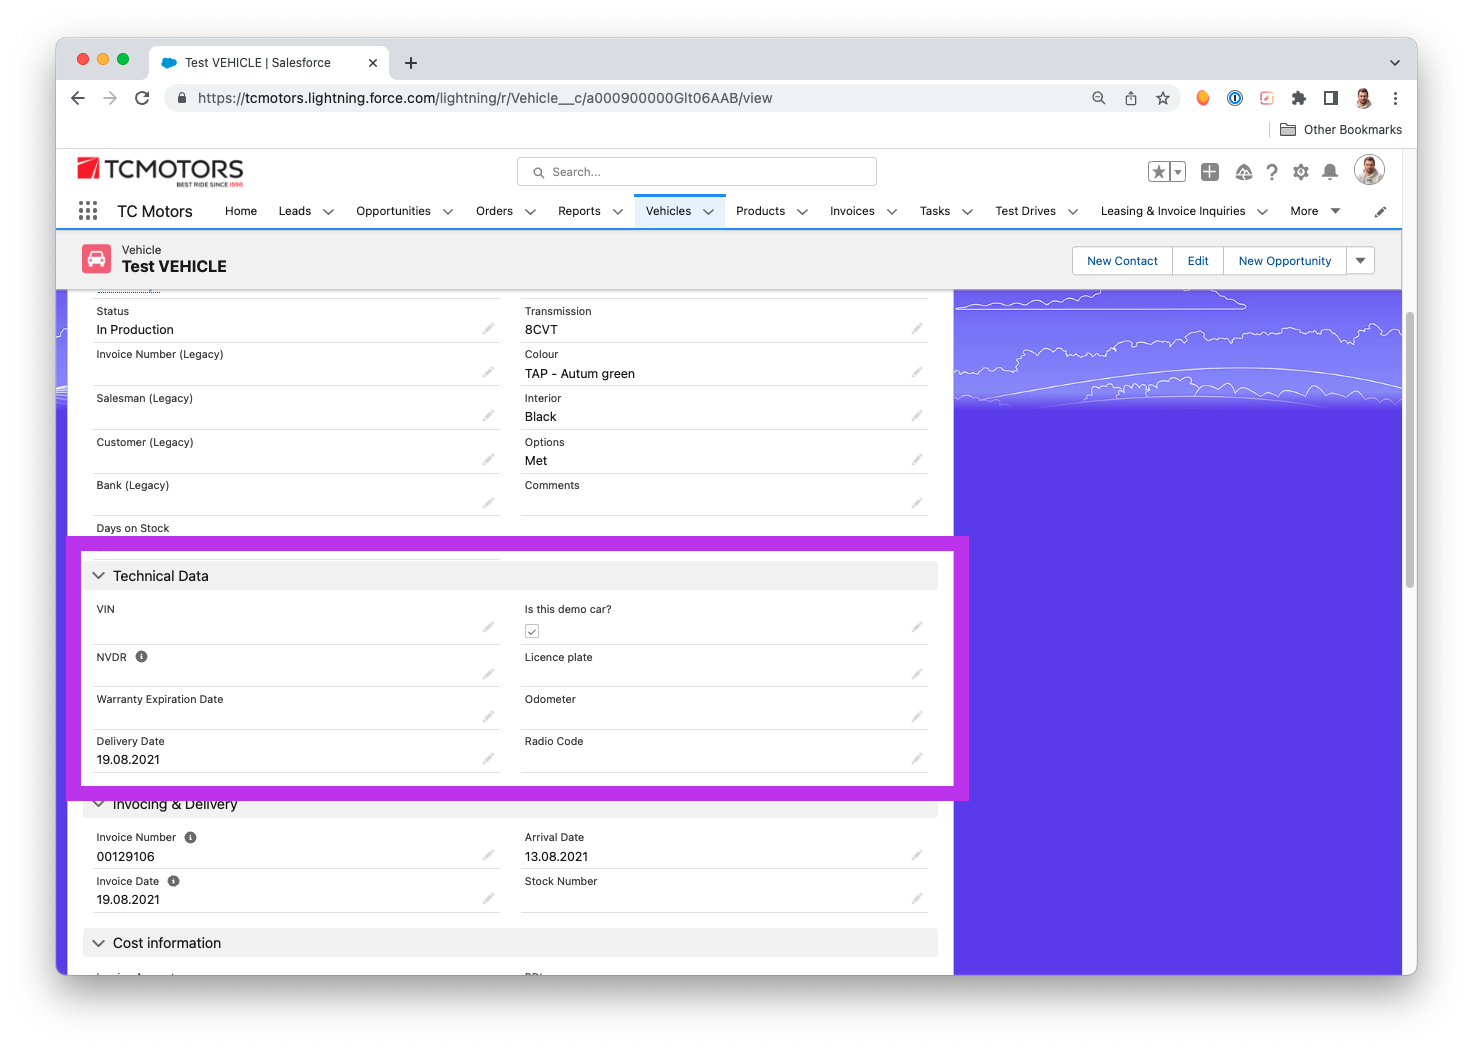
Task: Open the browser three-dot menu
Action: (1395, 98)
